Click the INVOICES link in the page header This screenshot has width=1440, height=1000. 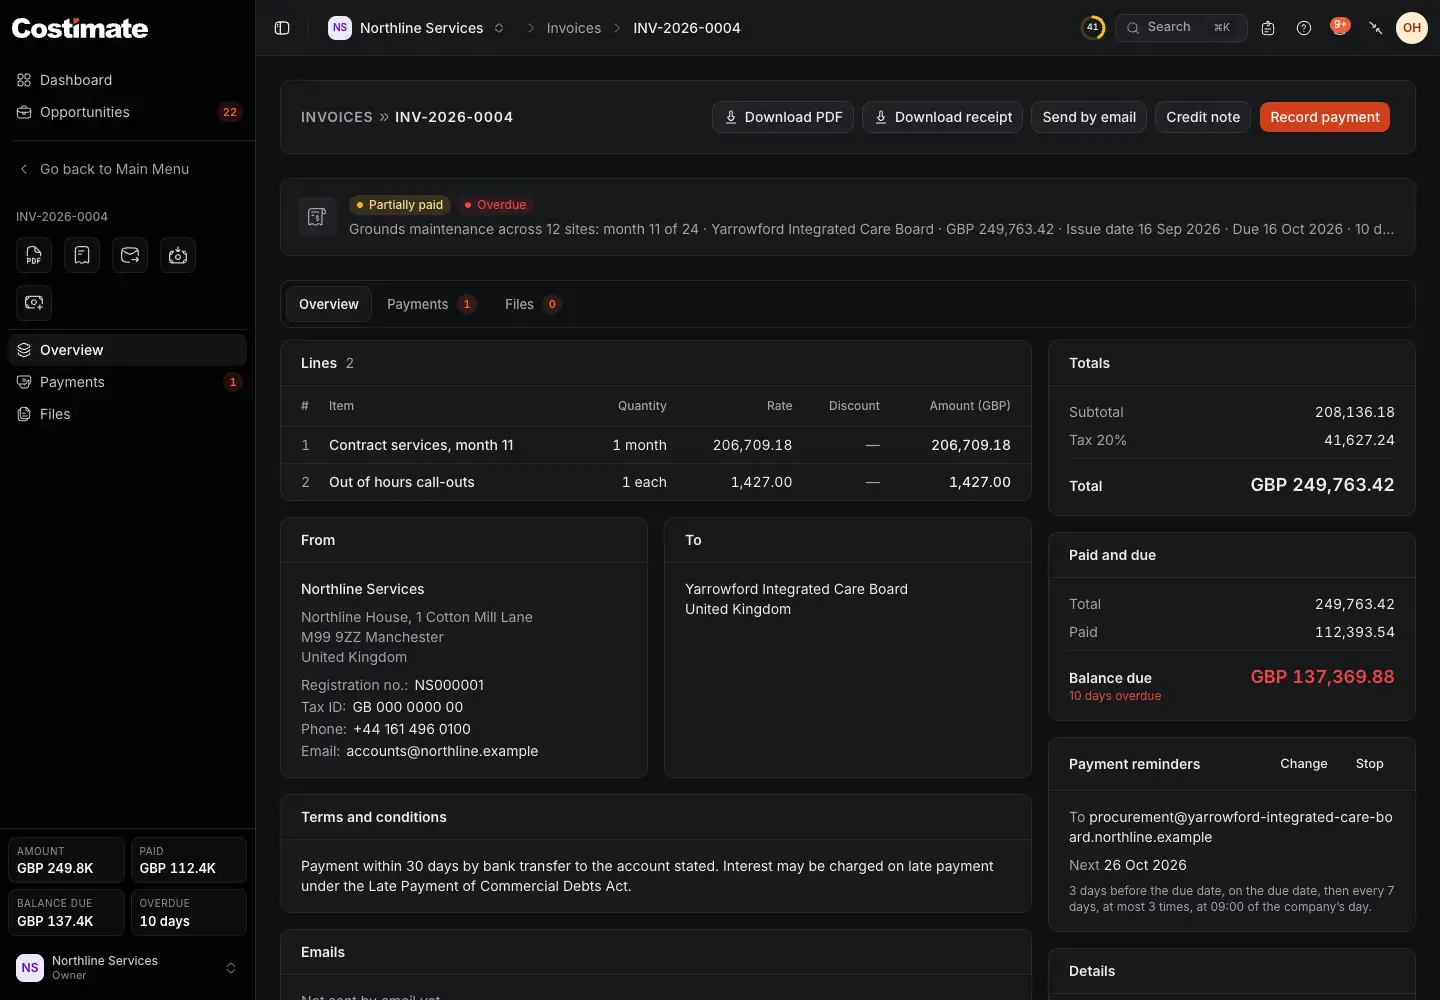(x=337, y=117)
